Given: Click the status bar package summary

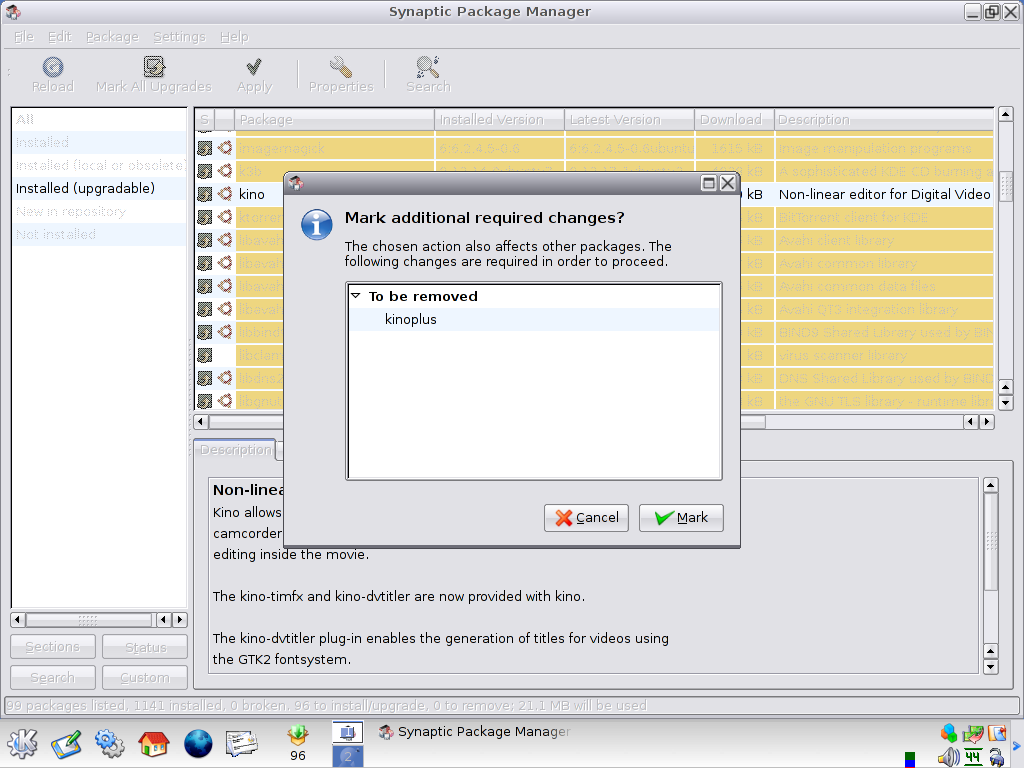Looking at the screenshot, I should click(327, 705).
